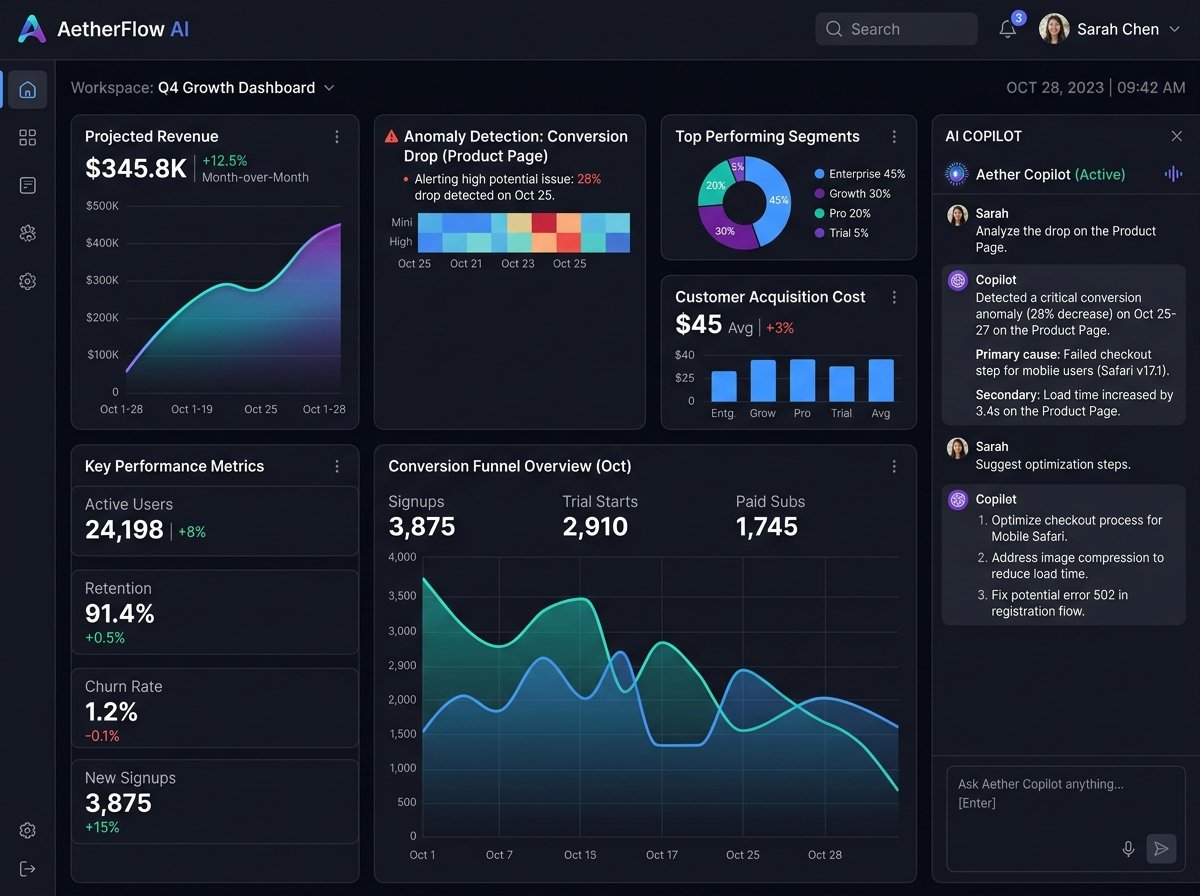This screenshot has height=896, width=1200.
Task: Click the logout icon in sidebar
Action: pyautogui.click(x=28, y=868)
